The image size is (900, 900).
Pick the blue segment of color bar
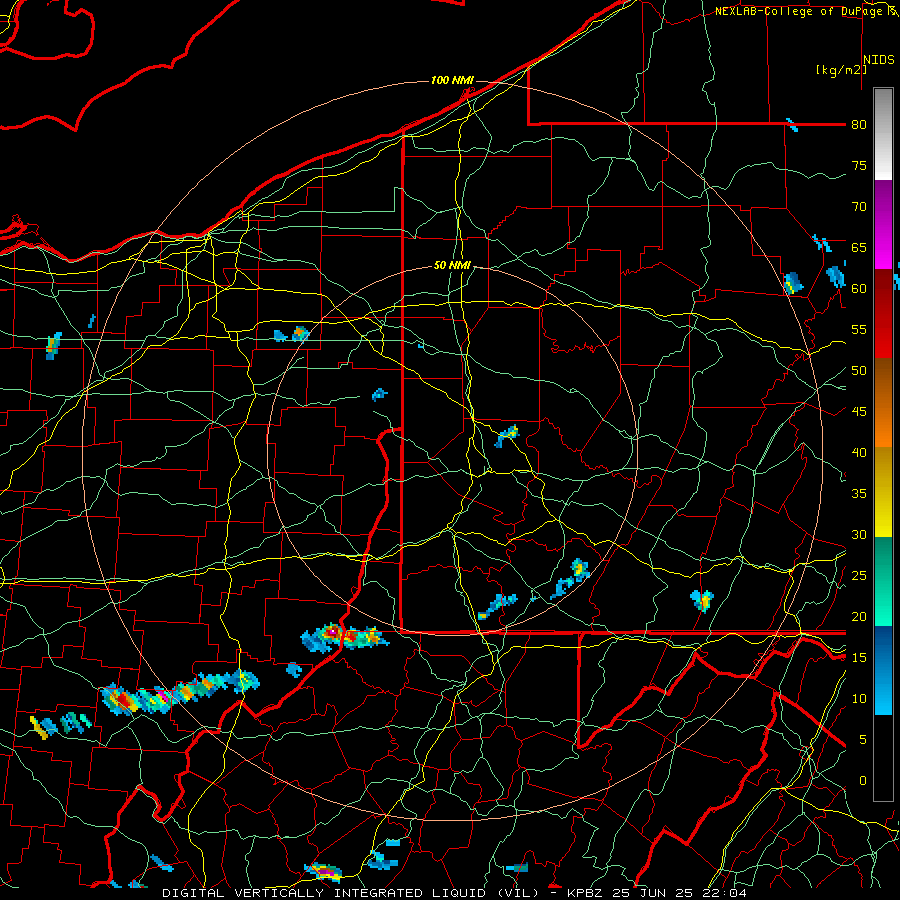(883, 670)
